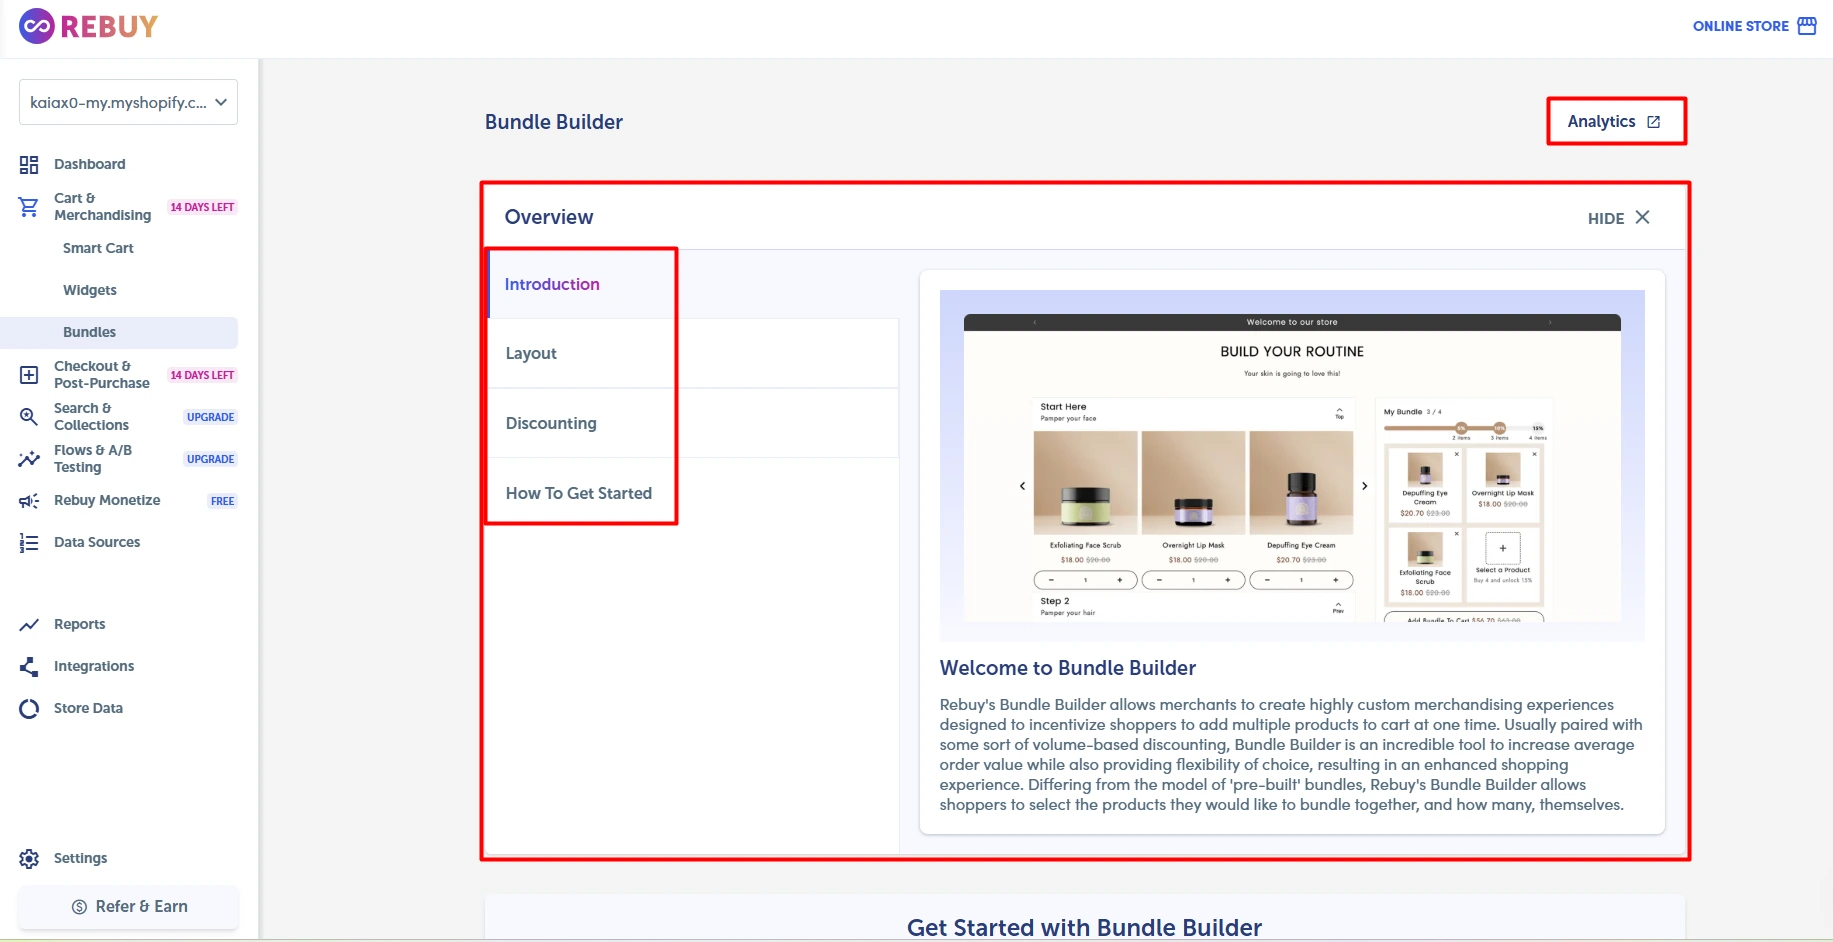Open Bundles in the sidebar
This screenshot has width=1833, height=942.
pos(119,332)
